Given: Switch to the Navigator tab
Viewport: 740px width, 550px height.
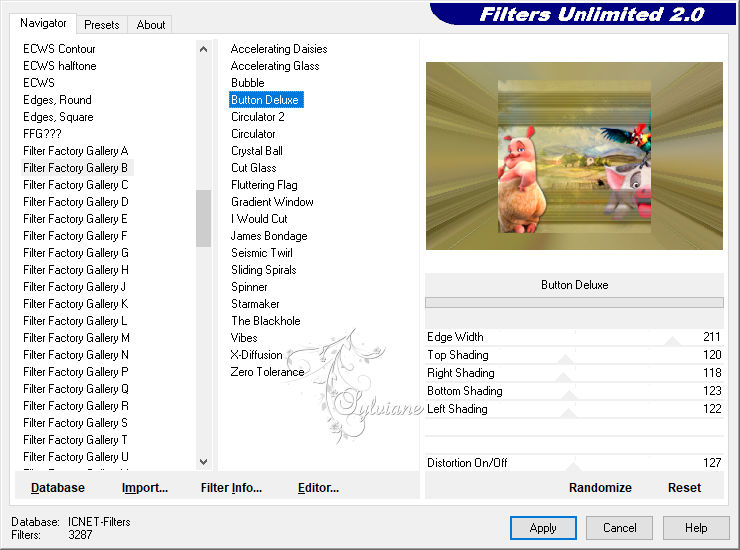Looking at the screenshot, I should click(x=43, y=23).
